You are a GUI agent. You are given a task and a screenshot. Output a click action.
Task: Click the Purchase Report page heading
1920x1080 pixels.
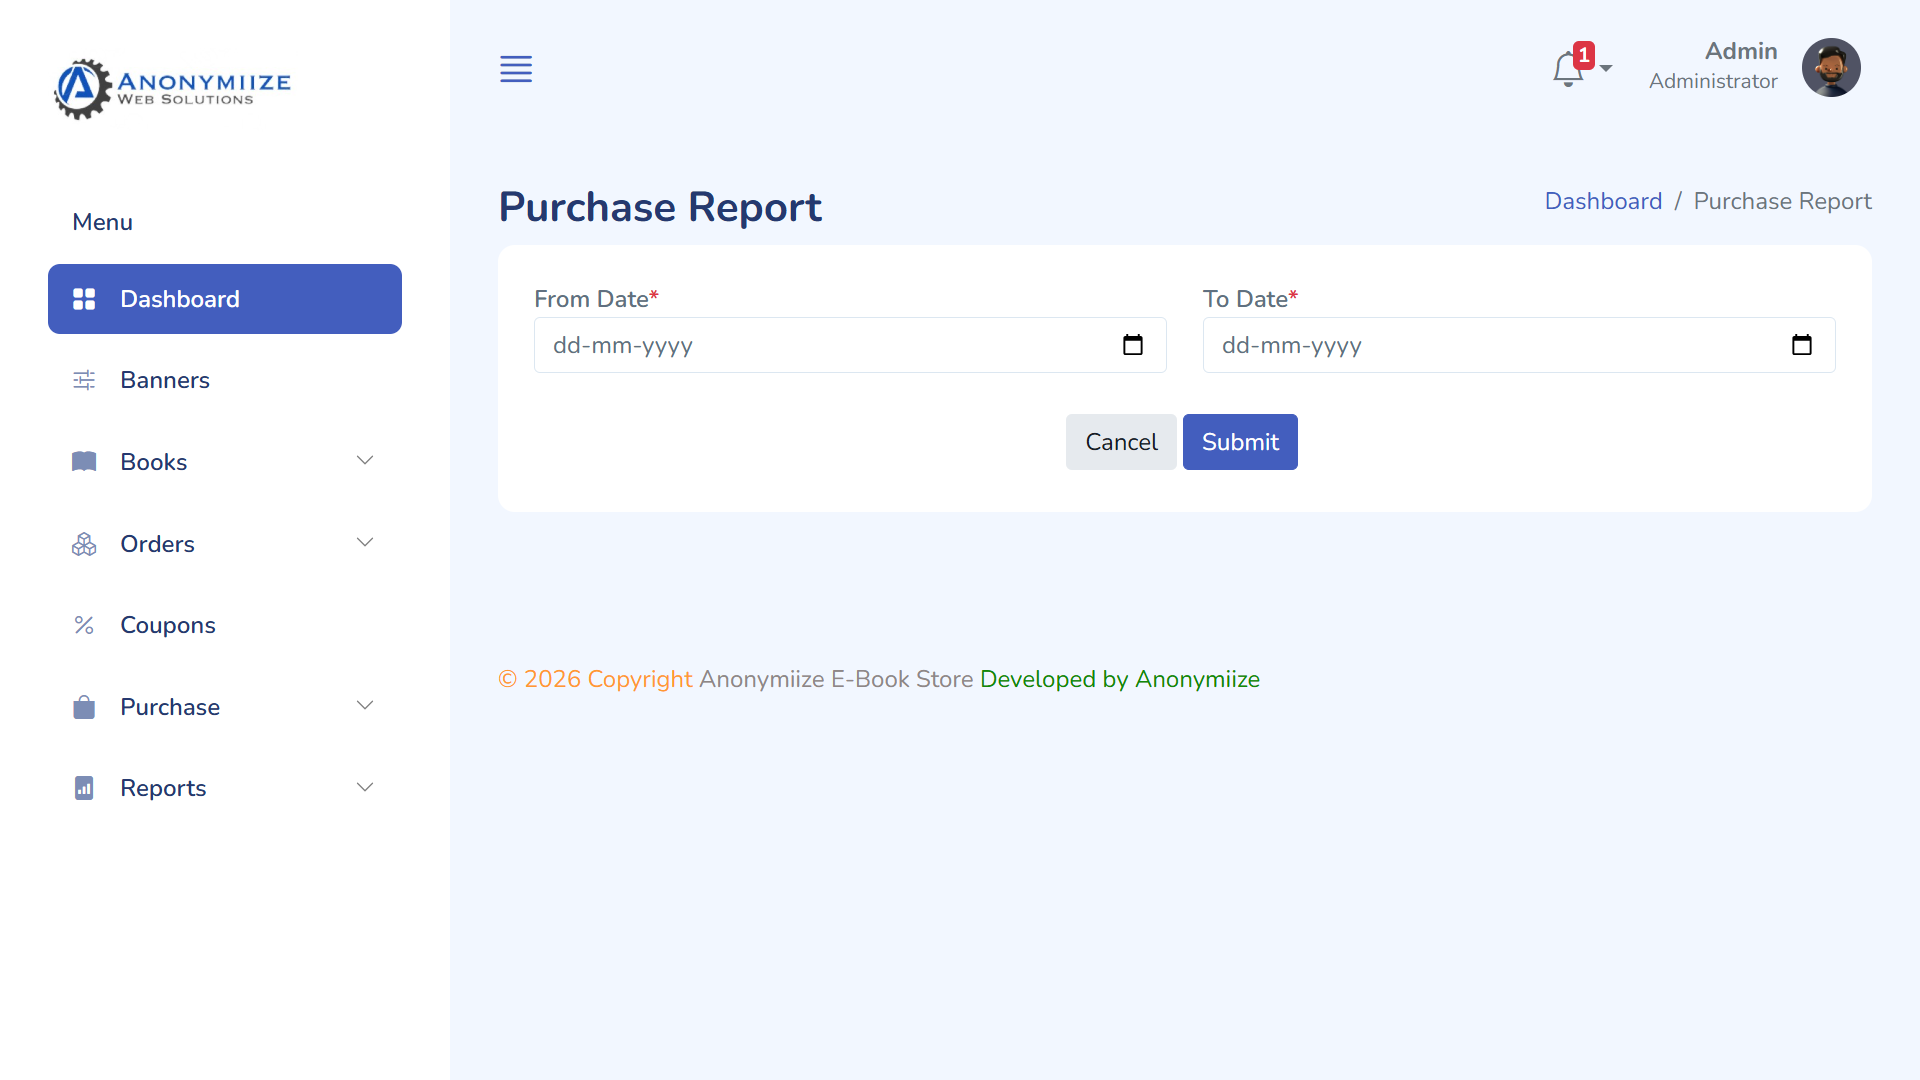coord(660,207)
